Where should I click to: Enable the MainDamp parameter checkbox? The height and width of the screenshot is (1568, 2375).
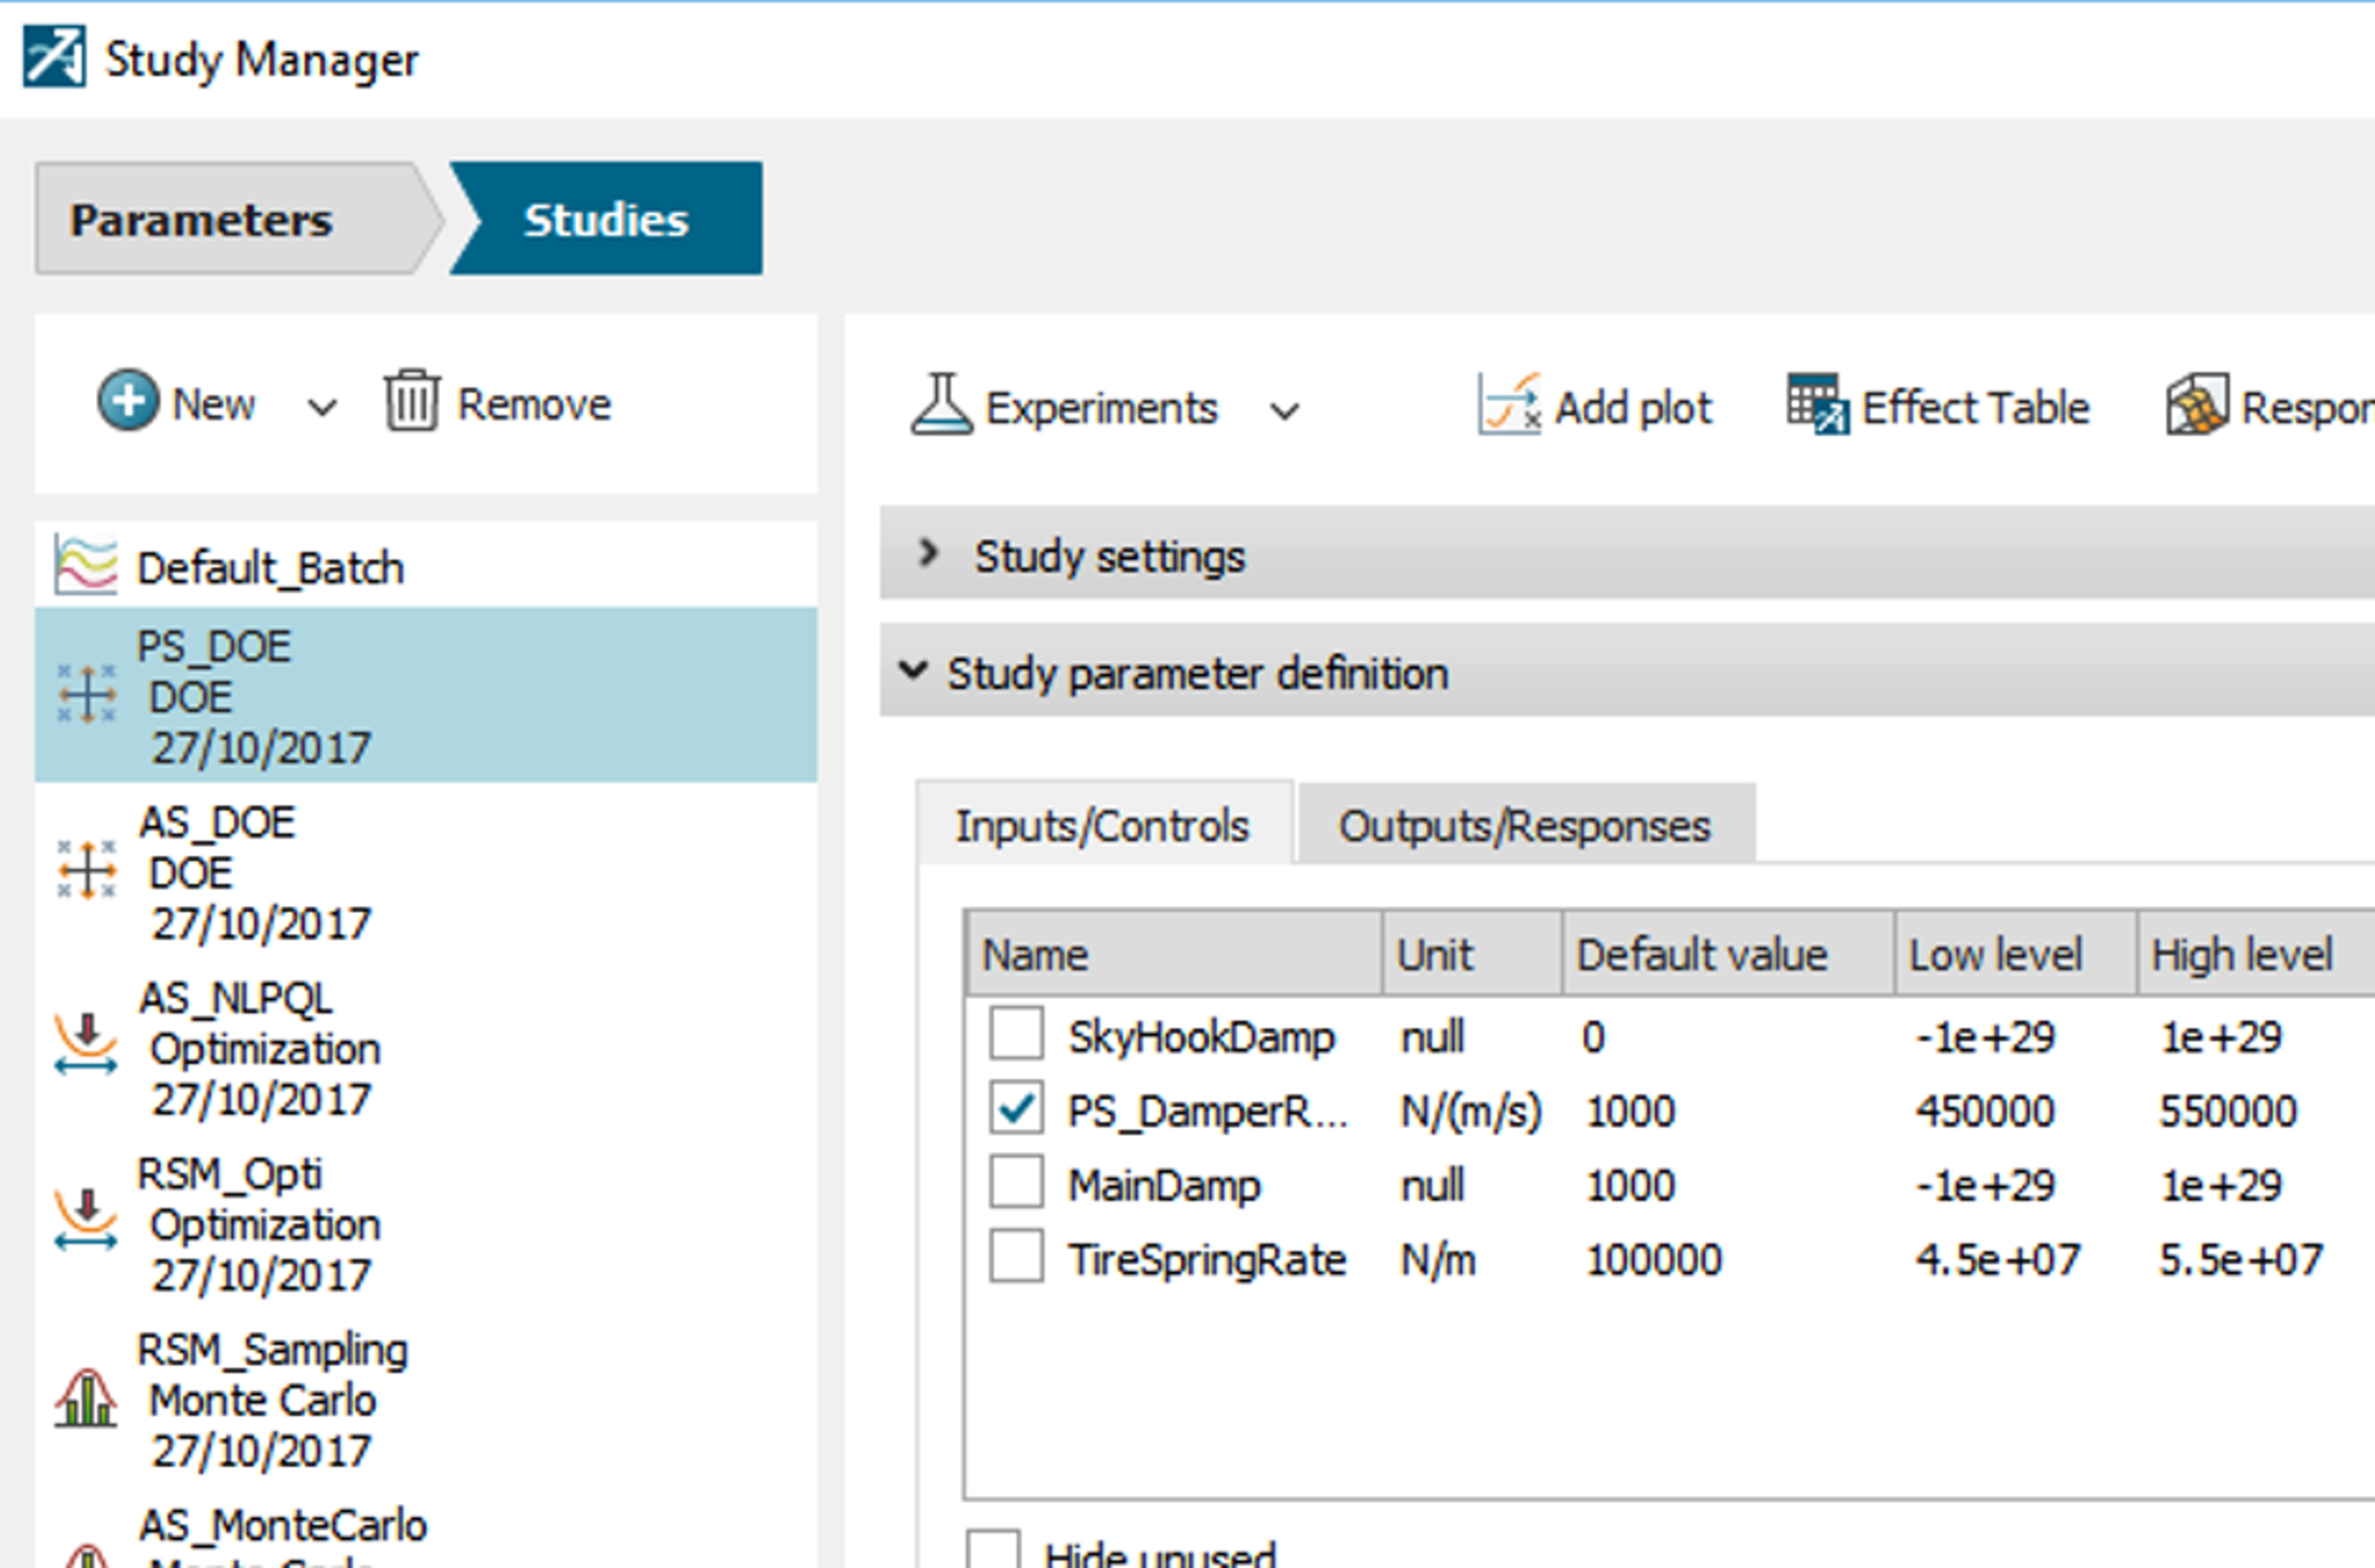tap(1015, 1182)
